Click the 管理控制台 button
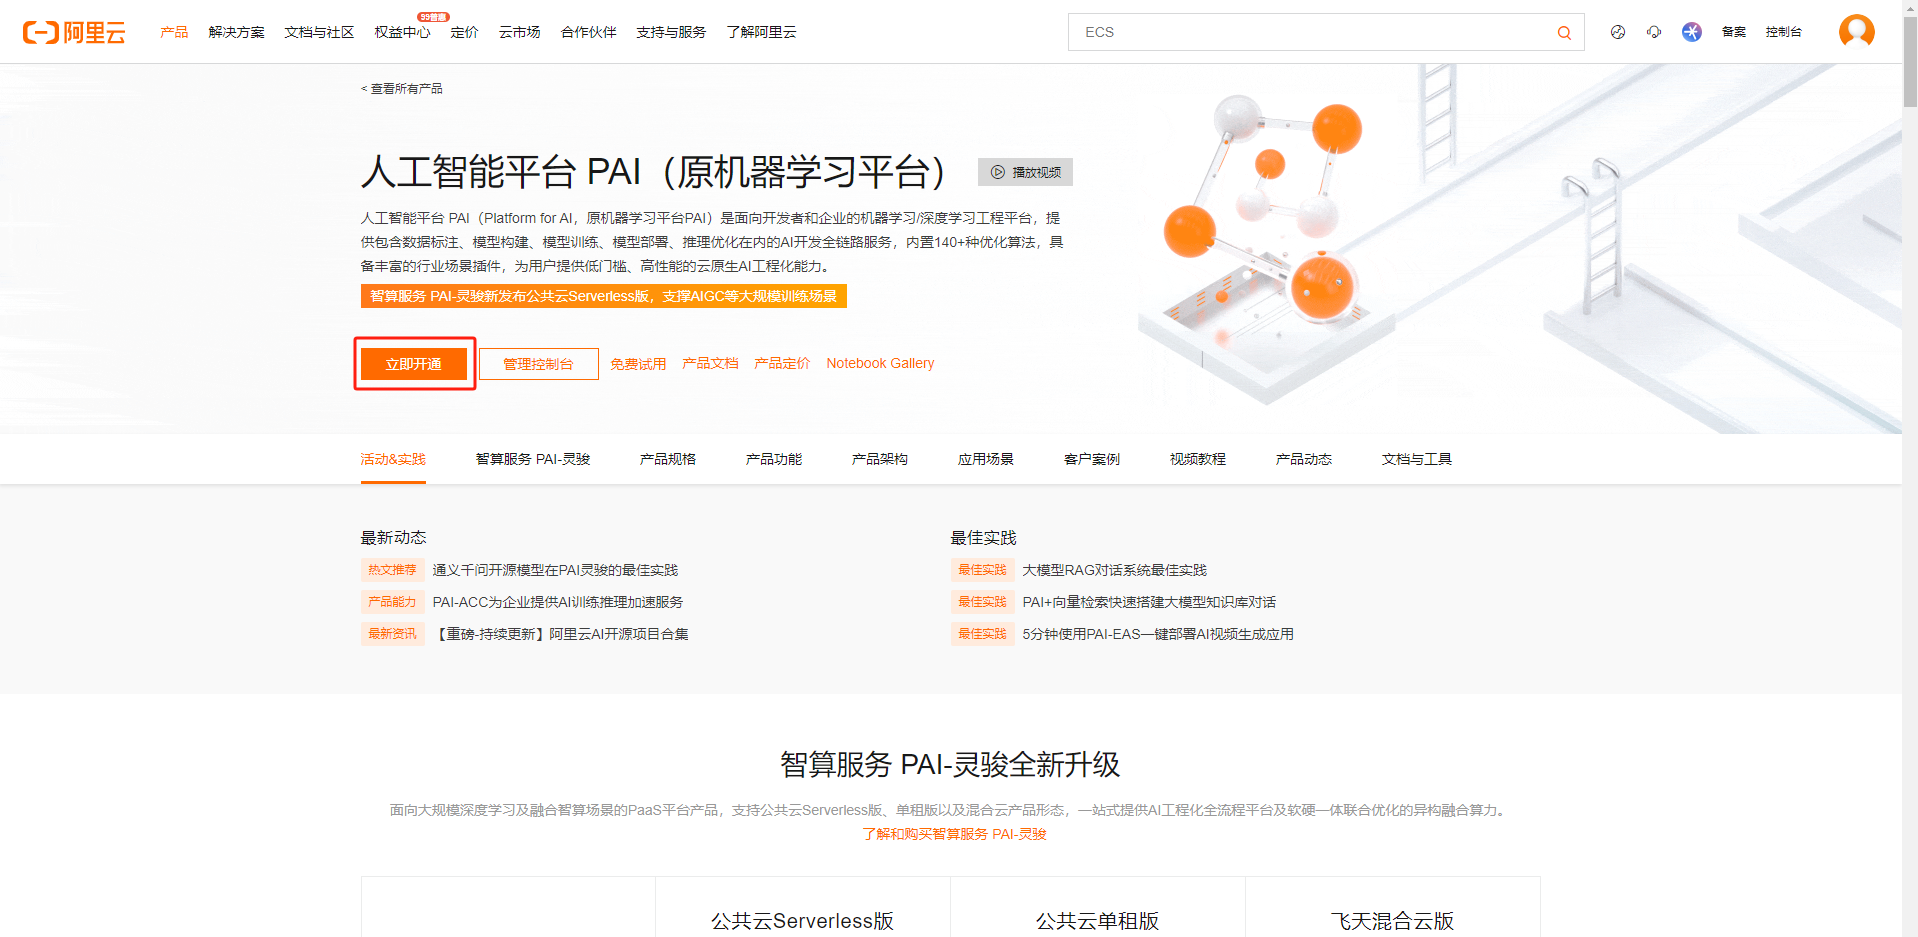 point(538,364)
